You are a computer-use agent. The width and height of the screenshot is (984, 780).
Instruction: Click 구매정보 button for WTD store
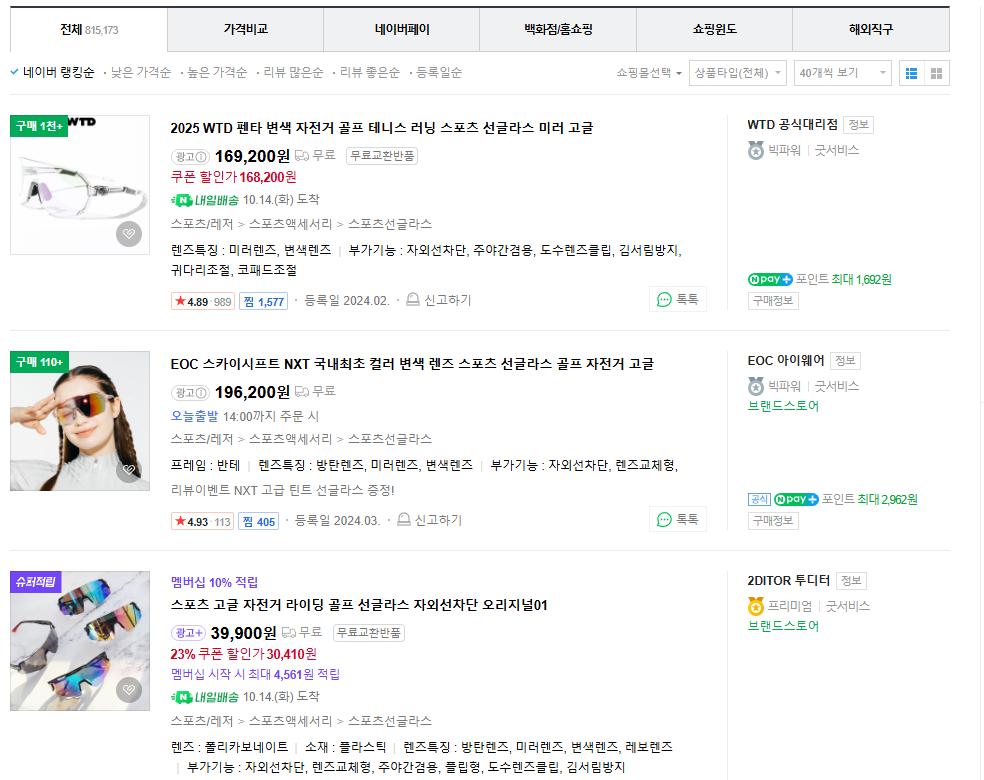pyautogui.click(x=773, y=300)
